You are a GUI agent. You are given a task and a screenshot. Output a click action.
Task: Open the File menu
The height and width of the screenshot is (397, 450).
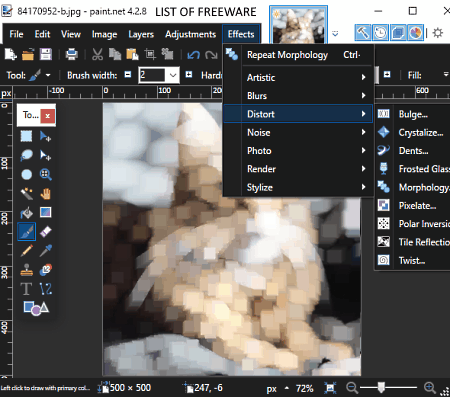click(x=16, y=34)
